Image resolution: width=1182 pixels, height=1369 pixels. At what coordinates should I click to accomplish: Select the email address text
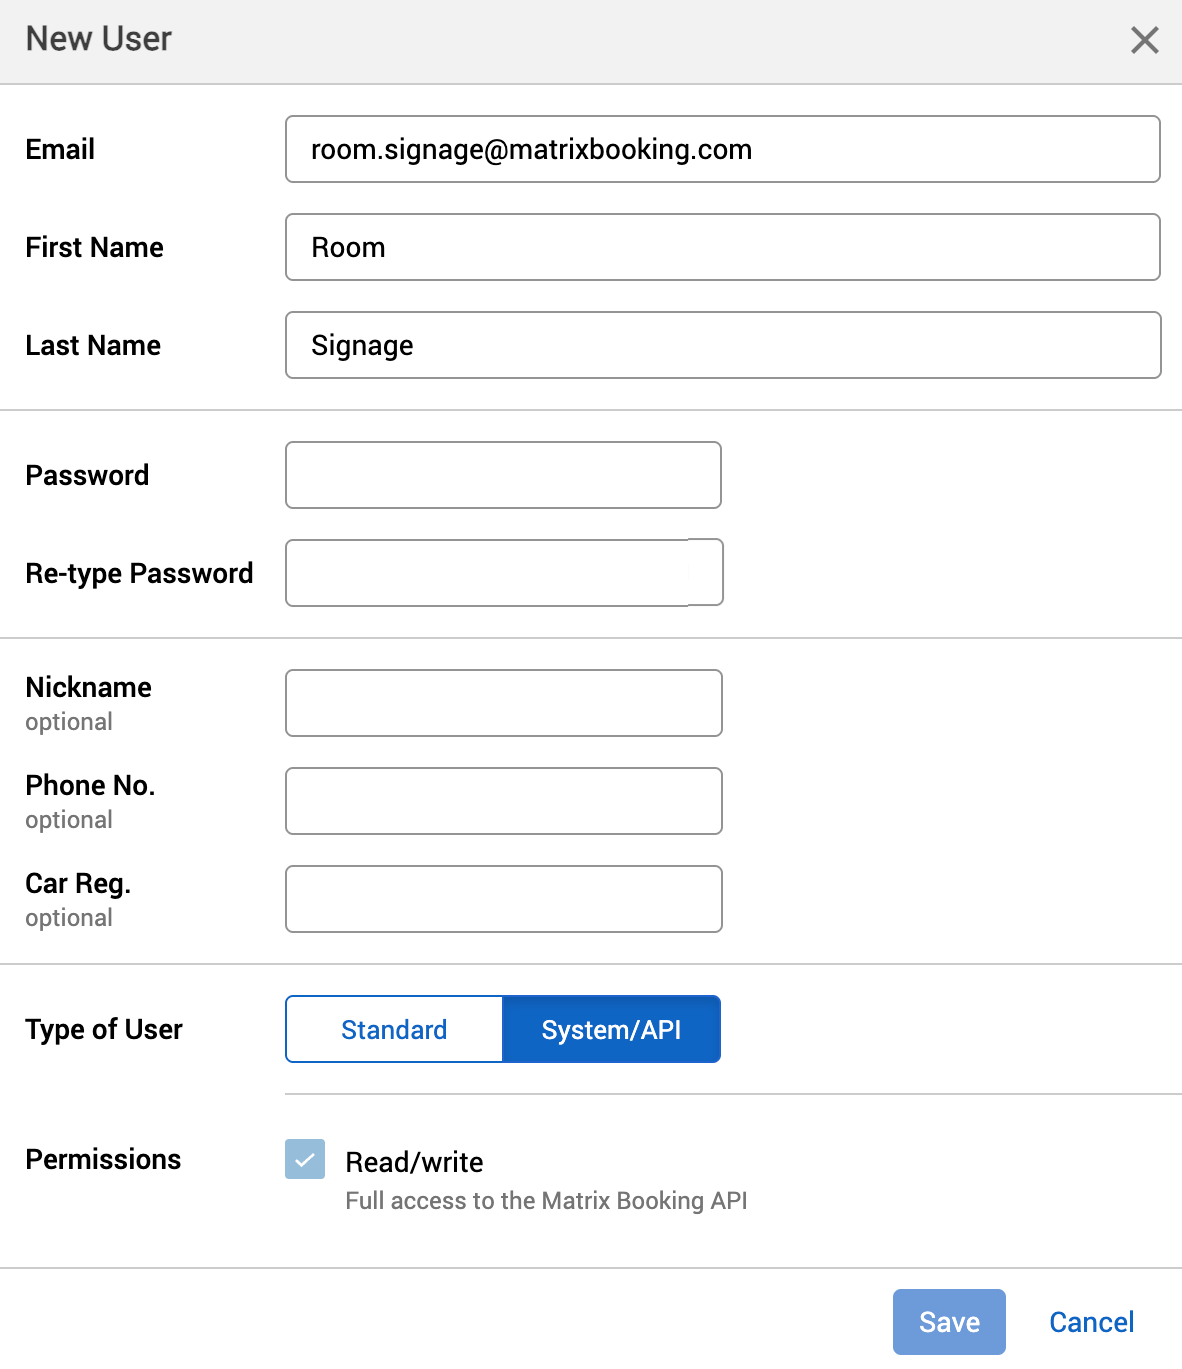(x=530, y=149)
